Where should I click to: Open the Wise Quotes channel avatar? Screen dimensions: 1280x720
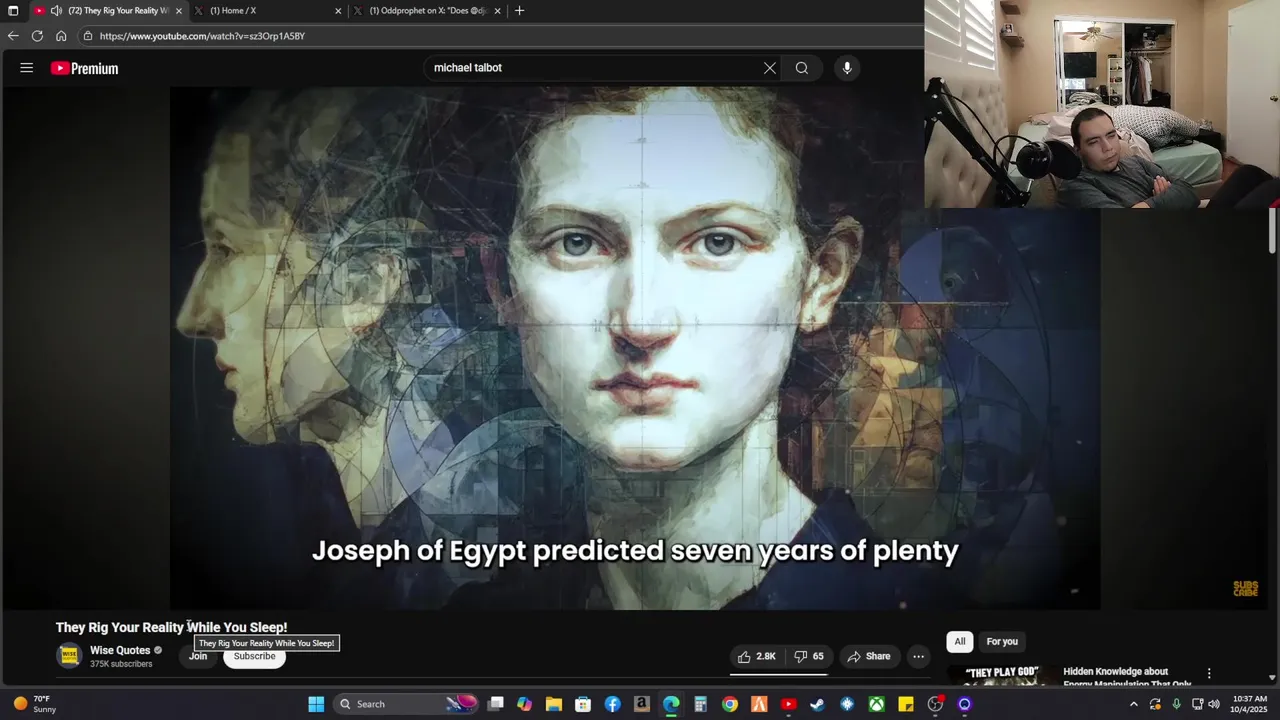69,656
